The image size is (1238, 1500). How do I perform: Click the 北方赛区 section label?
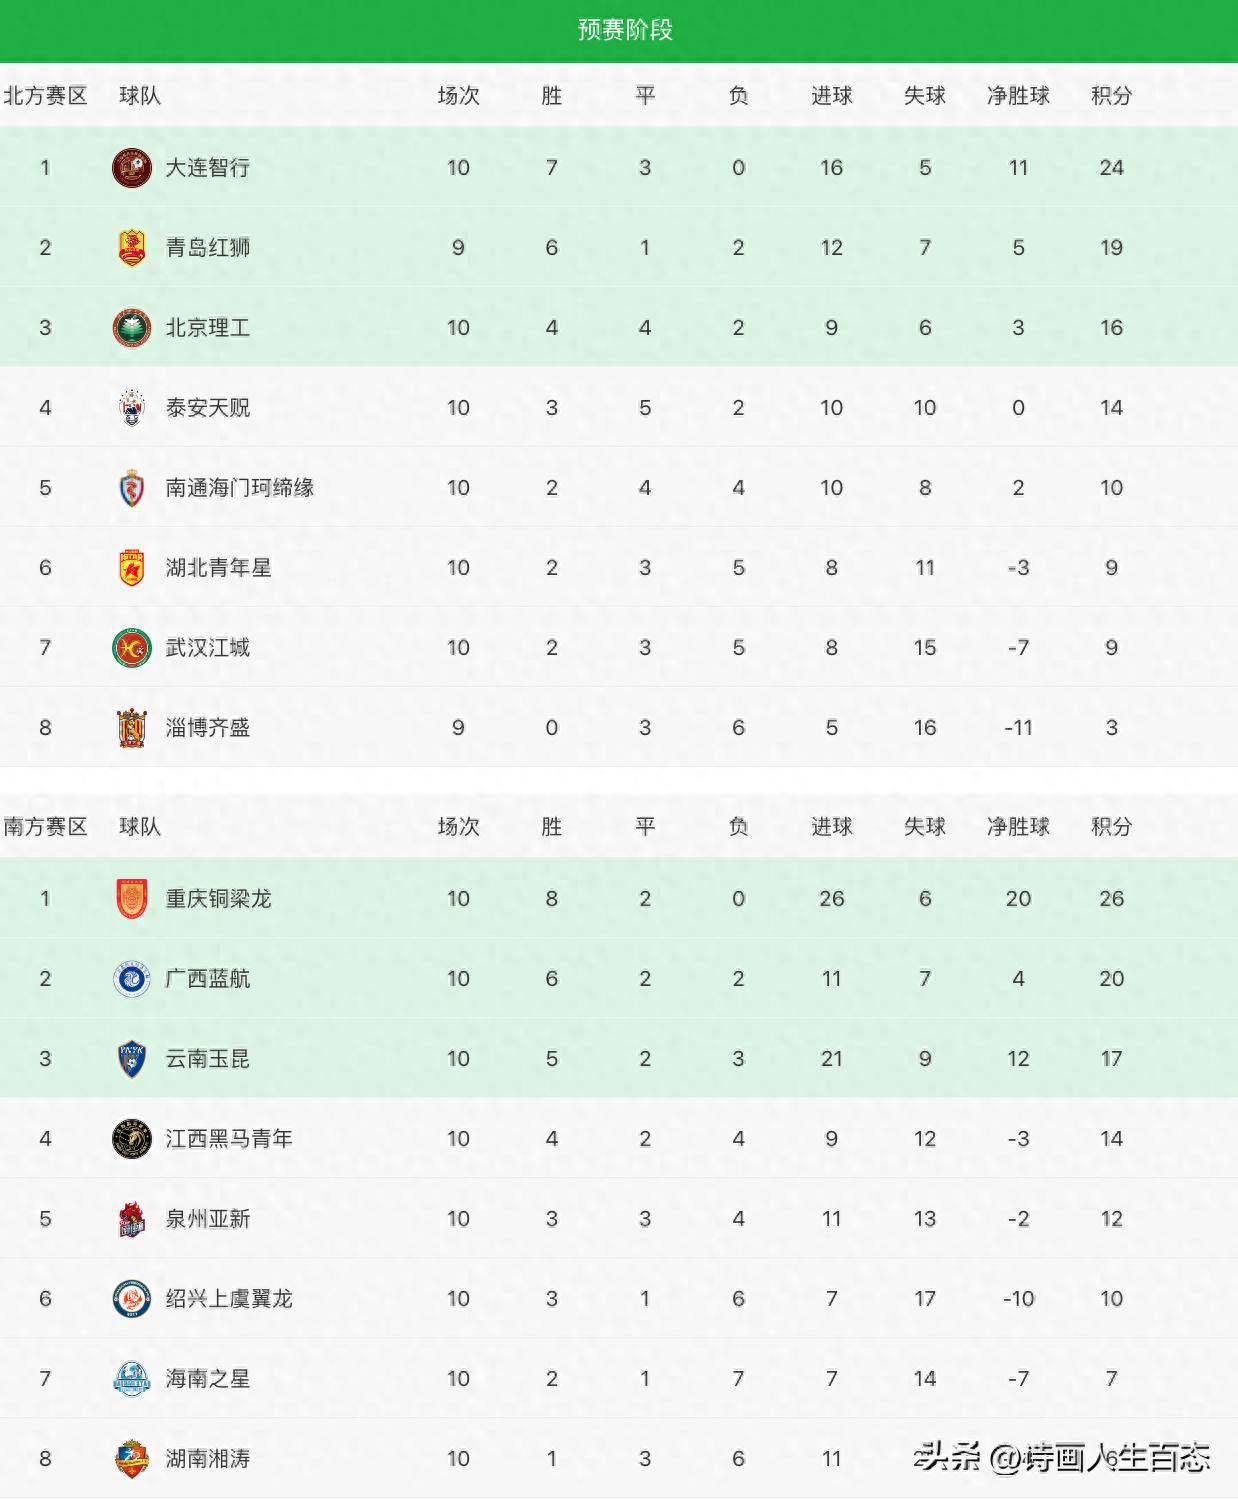45,96
